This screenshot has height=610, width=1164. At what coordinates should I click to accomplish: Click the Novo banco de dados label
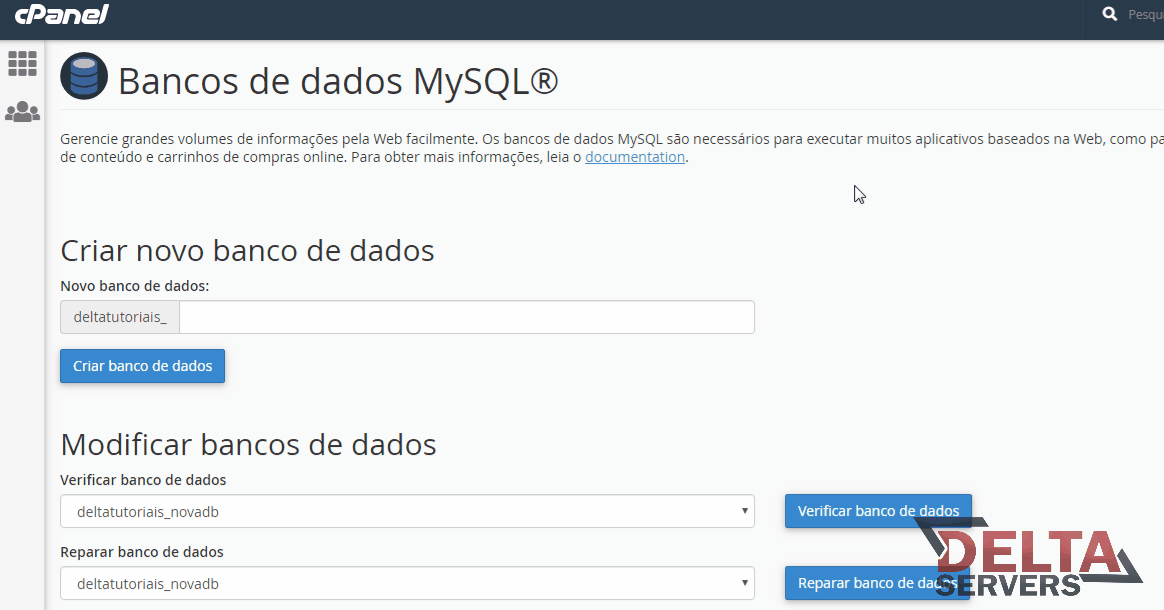pos(134,286)
